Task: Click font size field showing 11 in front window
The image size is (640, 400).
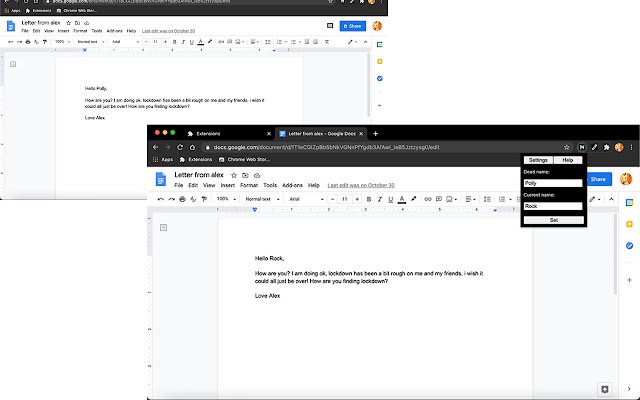Action: pos(345,199)
